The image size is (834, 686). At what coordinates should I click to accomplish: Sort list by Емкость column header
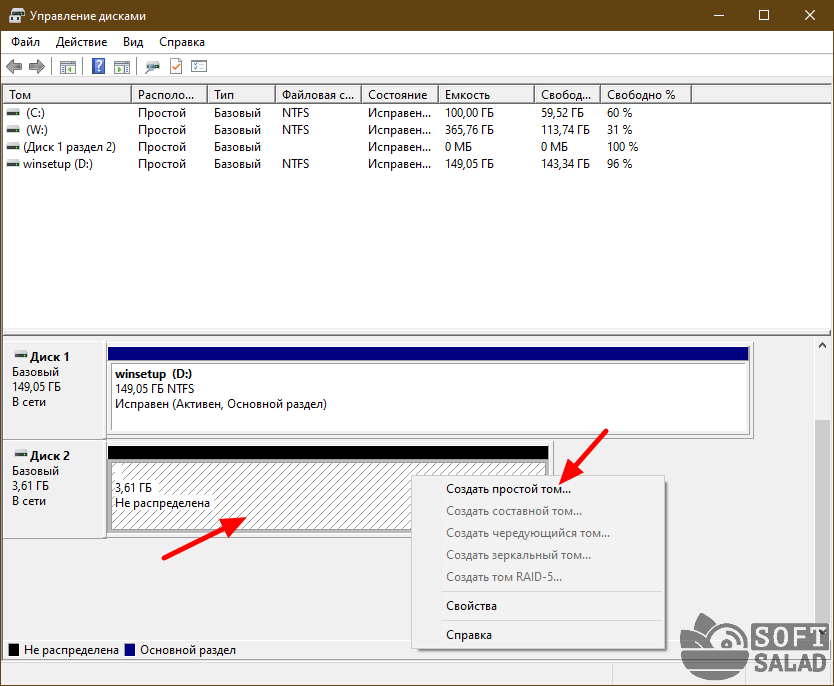(x=484, y=95)
